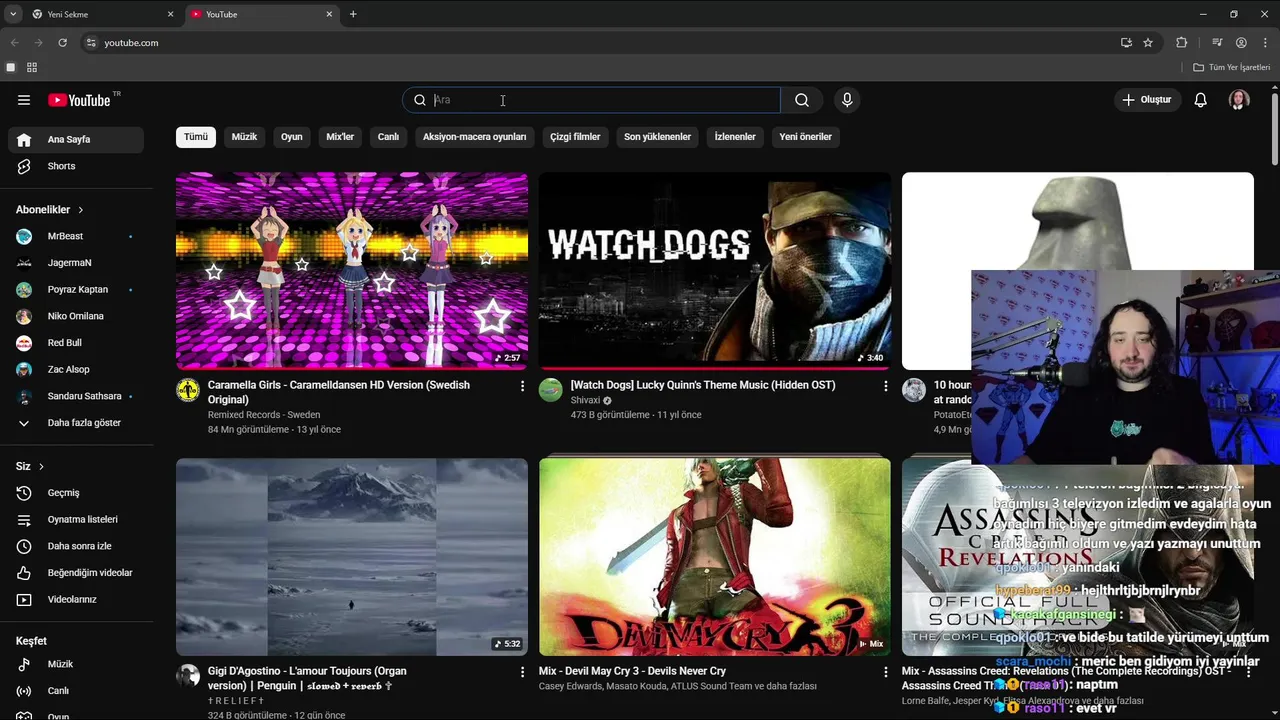Open Poyraz Kaptan channel subscription
The width and height of the screenshot is (1280, 720).
pos(76,289)
